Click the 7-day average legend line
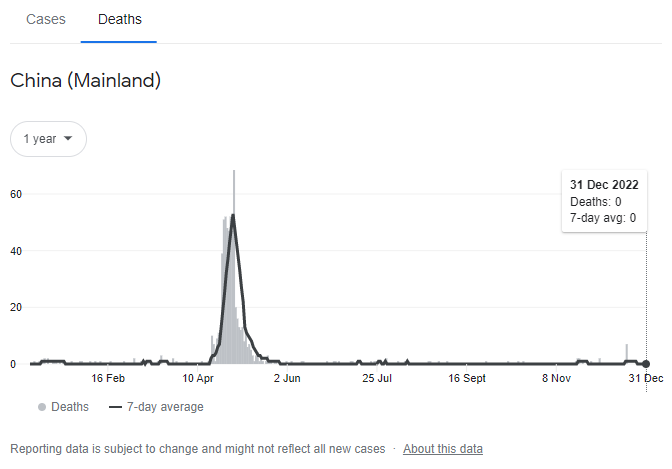Viewport: 672px width, 469px height. point(115,407)
